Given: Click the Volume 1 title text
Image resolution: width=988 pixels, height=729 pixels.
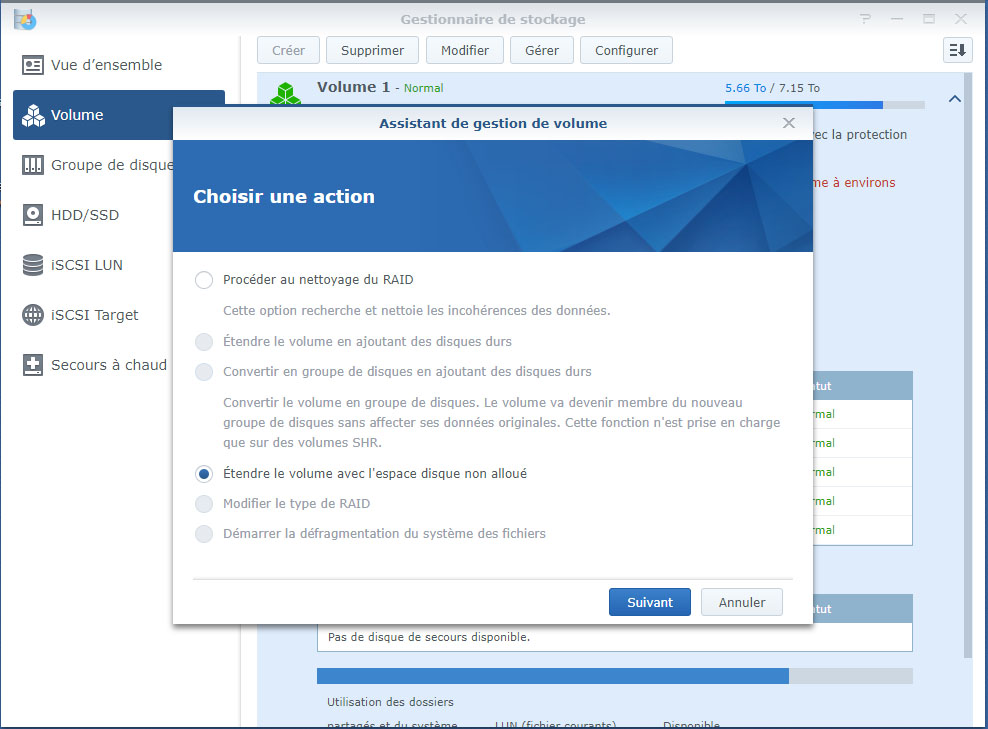Looking at the screenshot, I should (353, 87).
